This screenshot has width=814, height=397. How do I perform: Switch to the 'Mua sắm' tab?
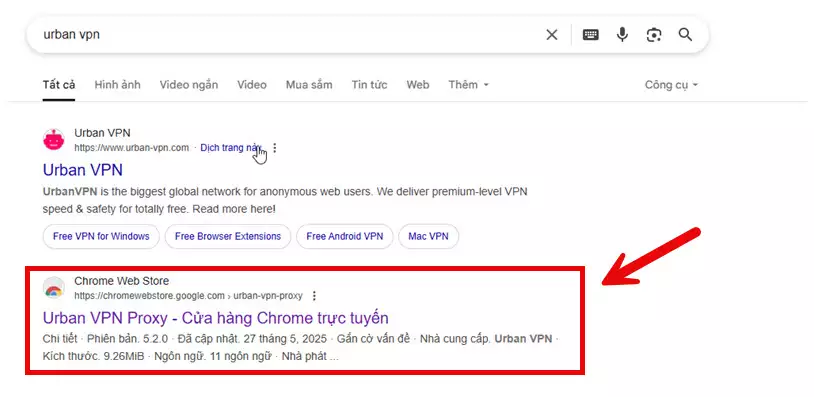309,85
